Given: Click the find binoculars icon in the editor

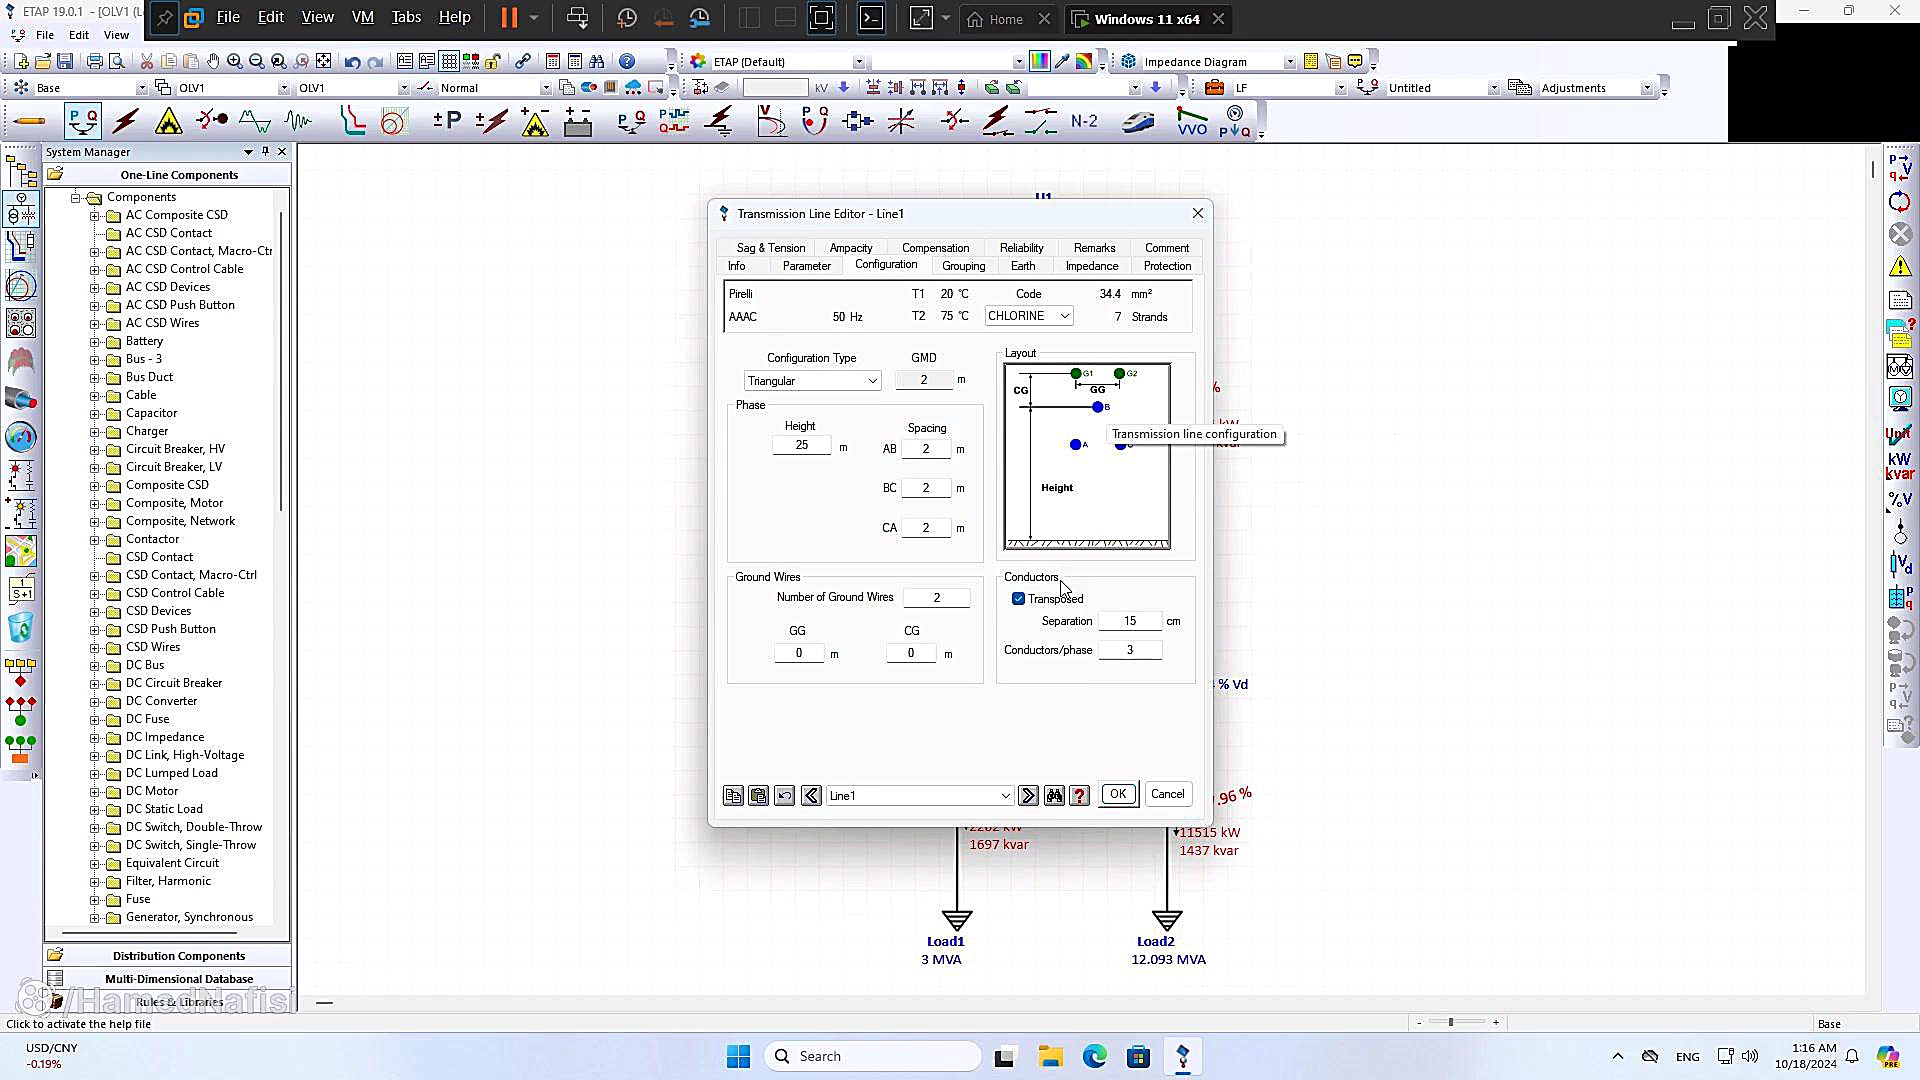Looking at the screenshot, I should point(1054,796).
